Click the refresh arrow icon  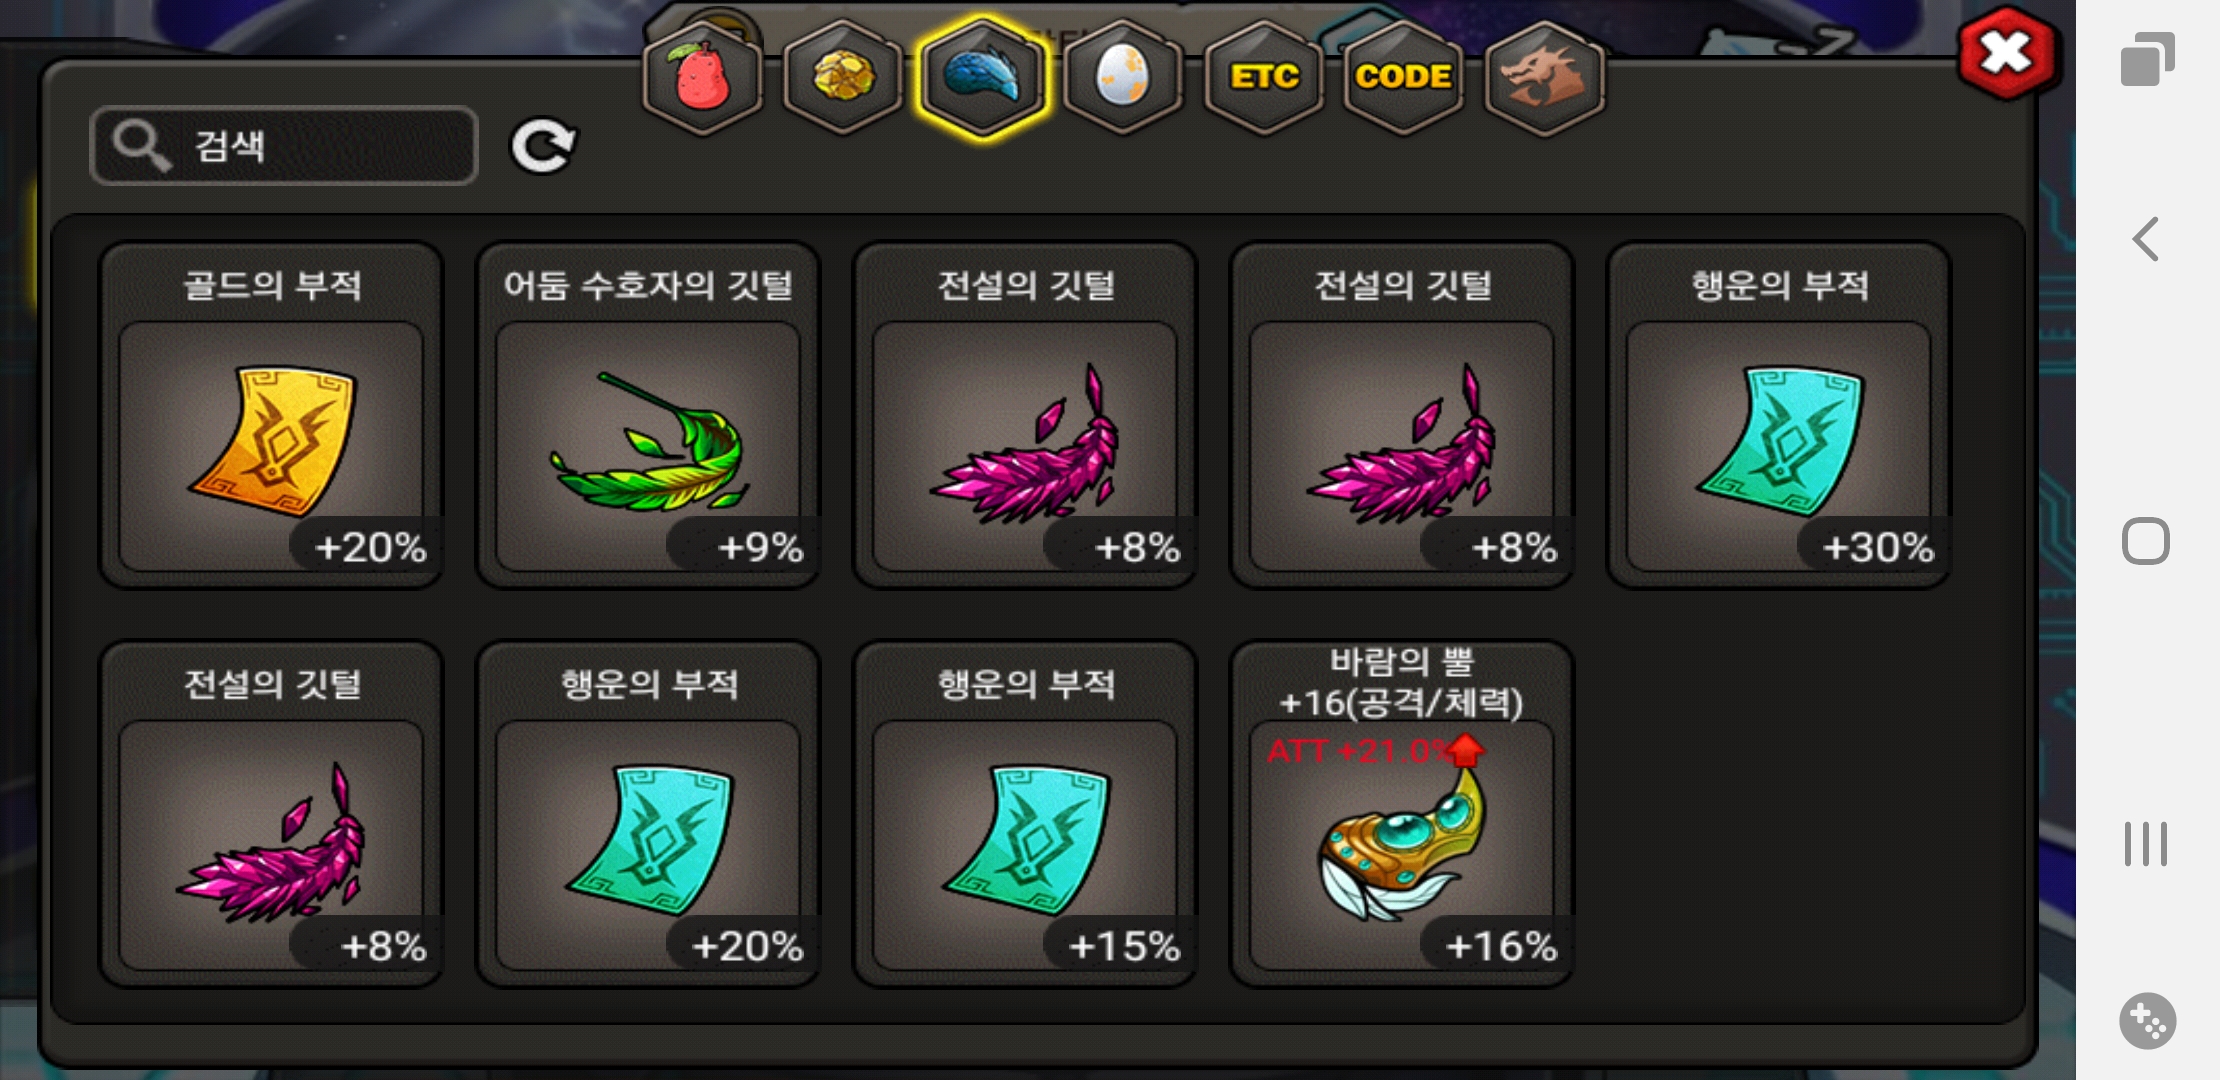(x=543, y=147)
